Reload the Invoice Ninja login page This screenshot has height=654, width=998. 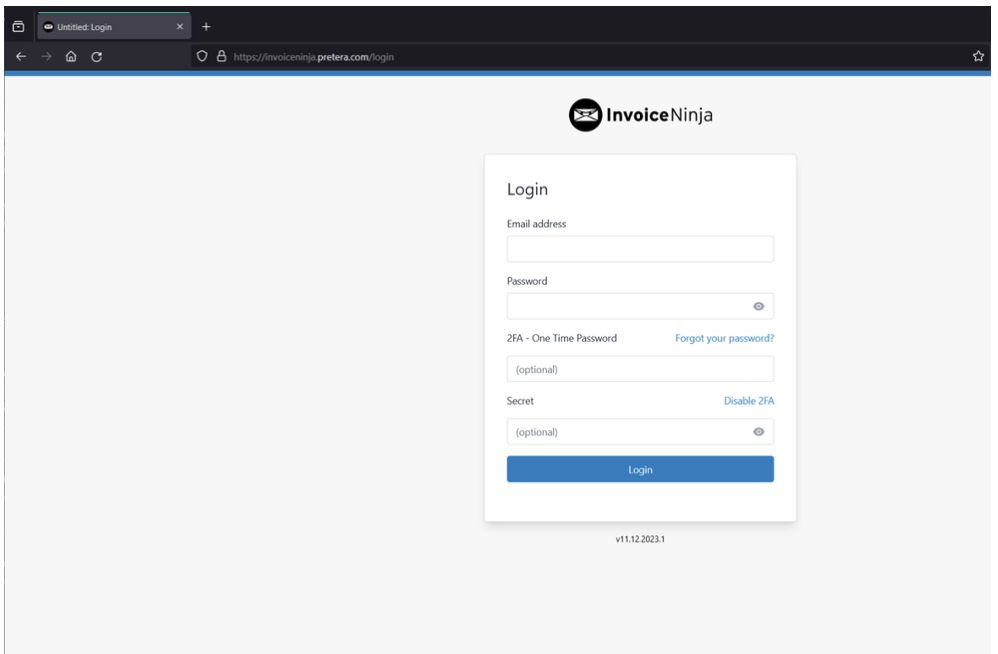click(x=97, y=57)
